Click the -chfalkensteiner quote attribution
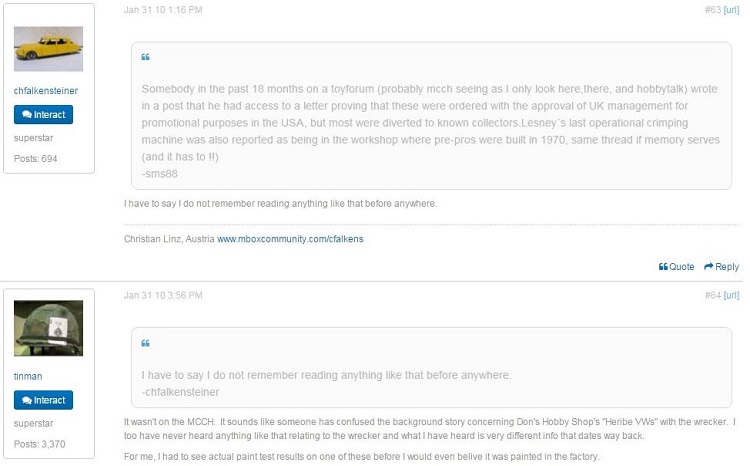 pos(180,392)
